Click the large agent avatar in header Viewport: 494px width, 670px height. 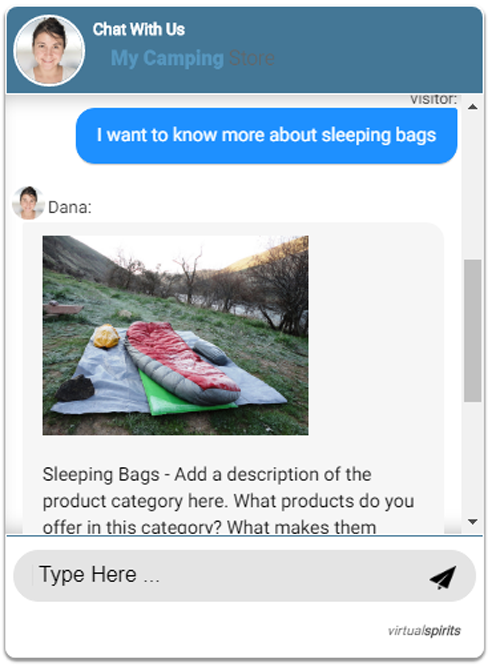pos(49,51)
